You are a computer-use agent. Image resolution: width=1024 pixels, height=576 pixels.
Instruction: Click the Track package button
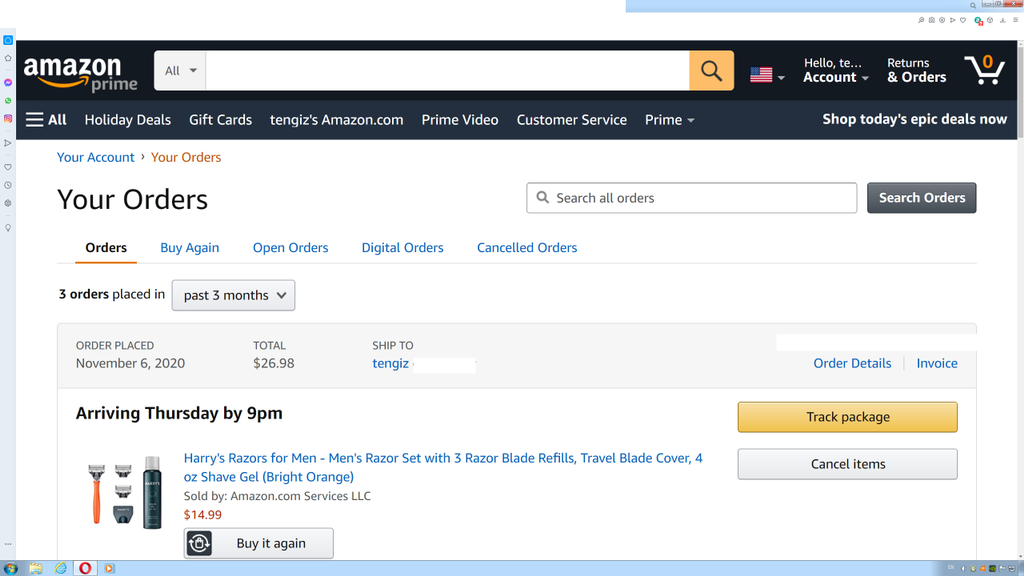tap(848, 417)
